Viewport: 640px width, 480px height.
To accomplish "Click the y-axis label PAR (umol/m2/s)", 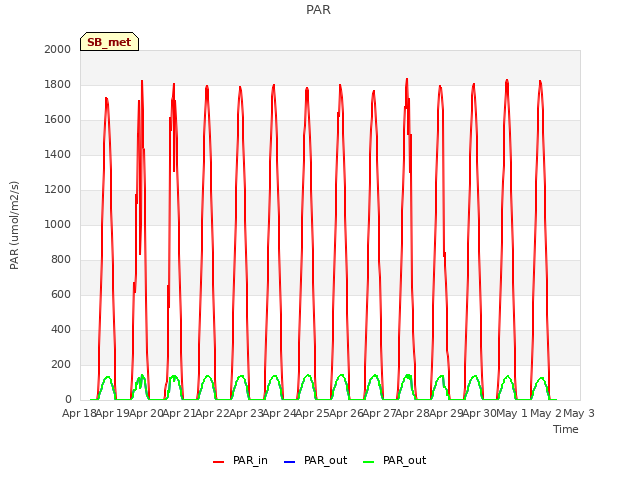I will click(14, 225).
